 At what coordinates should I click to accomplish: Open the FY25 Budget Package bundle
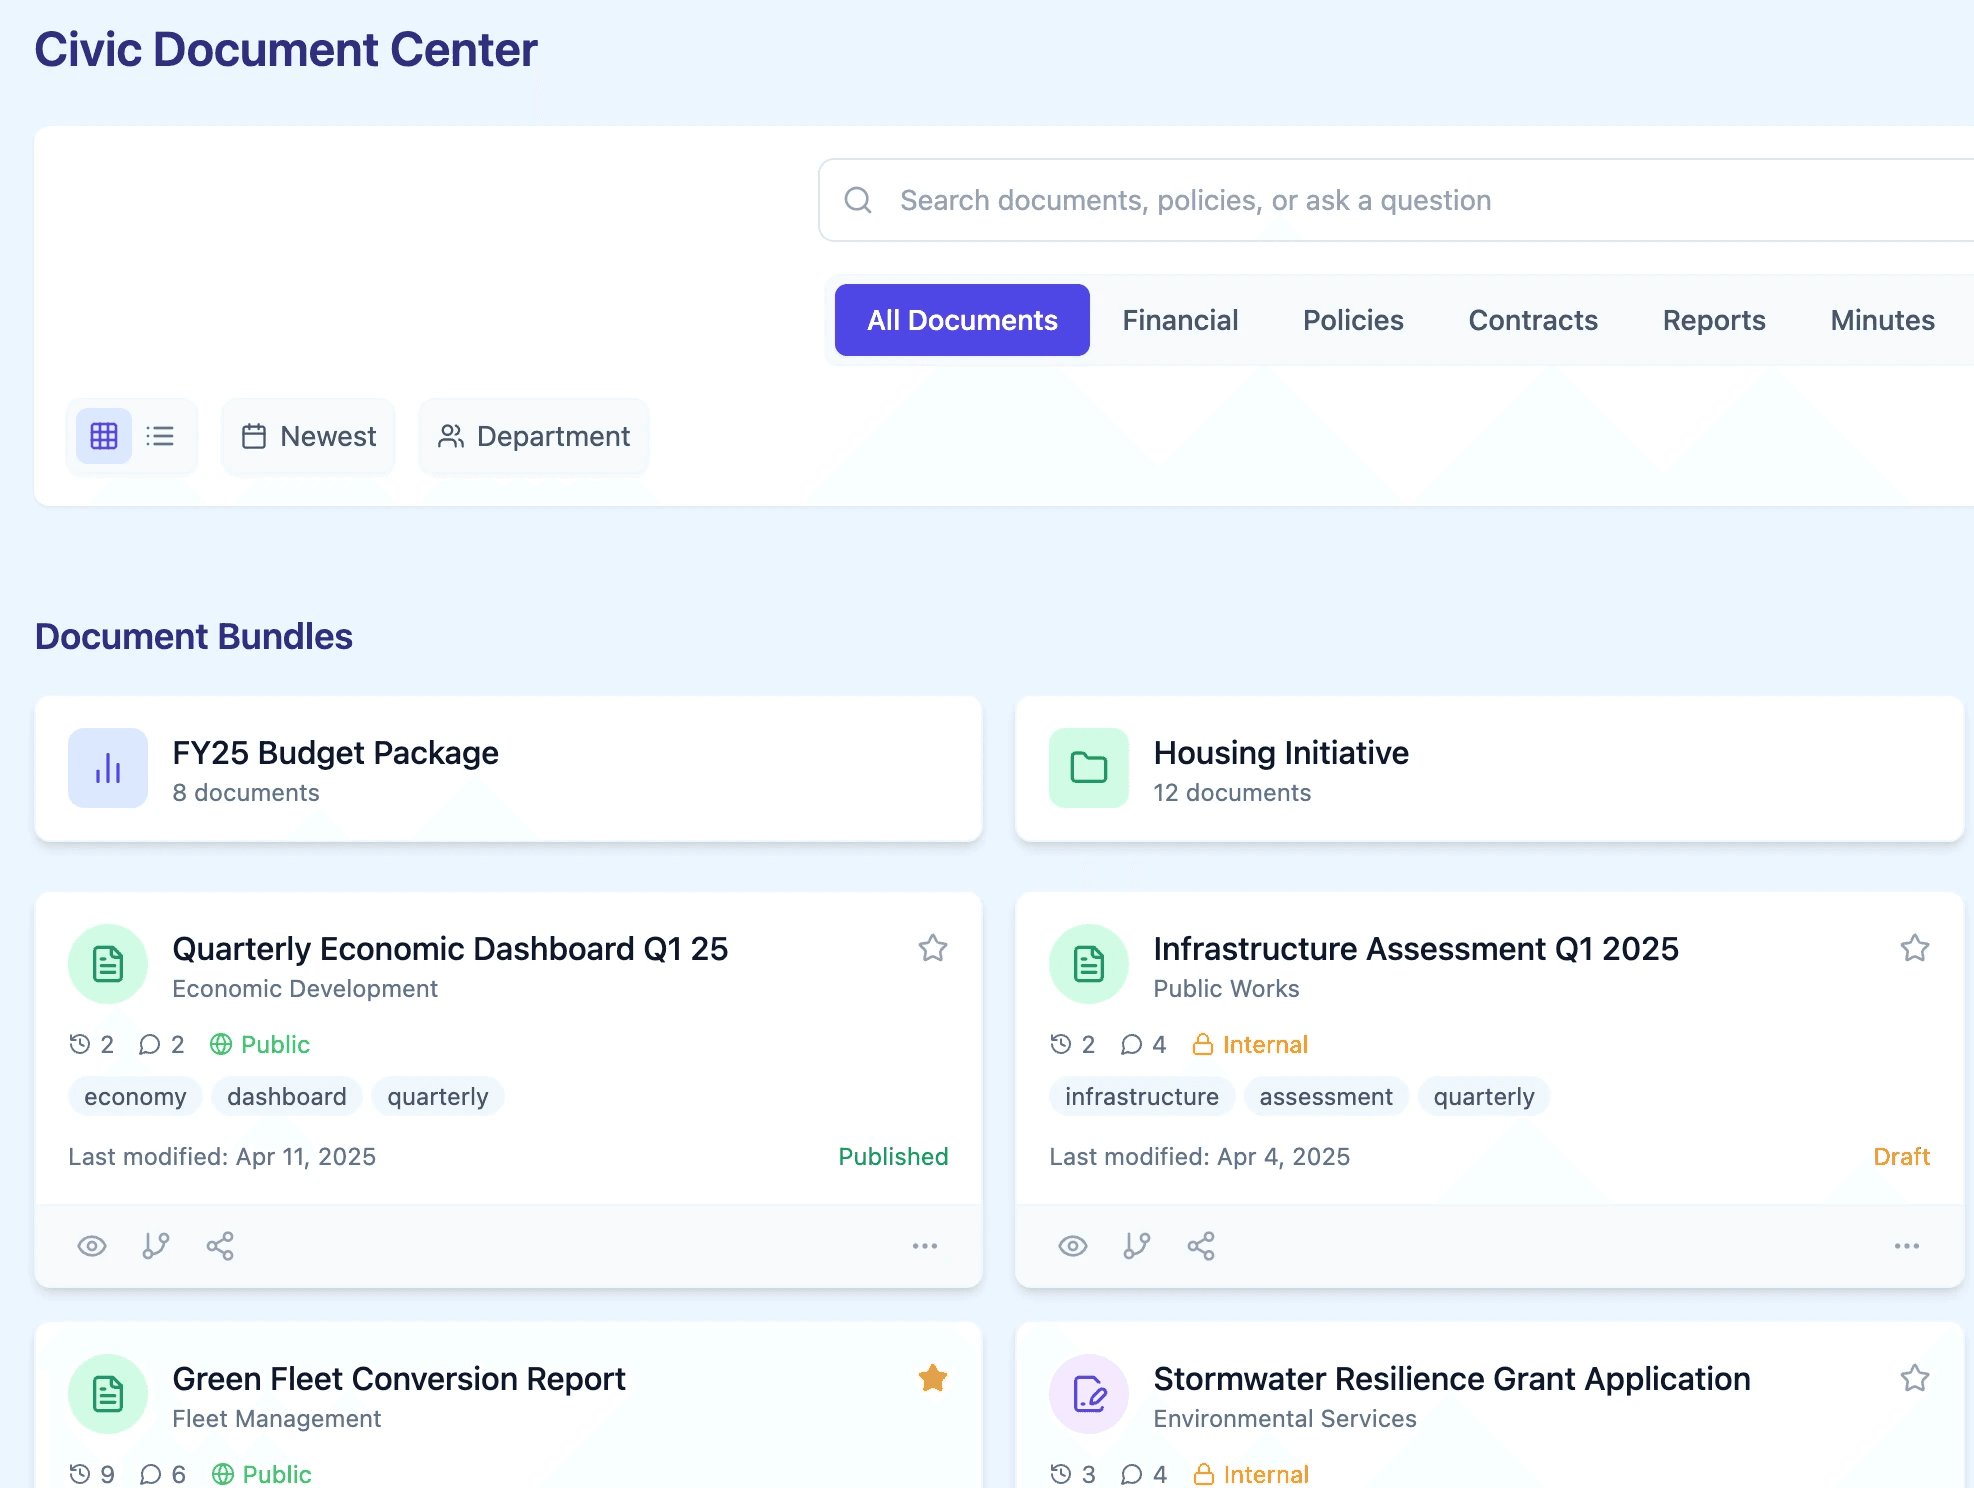(508, 769)
